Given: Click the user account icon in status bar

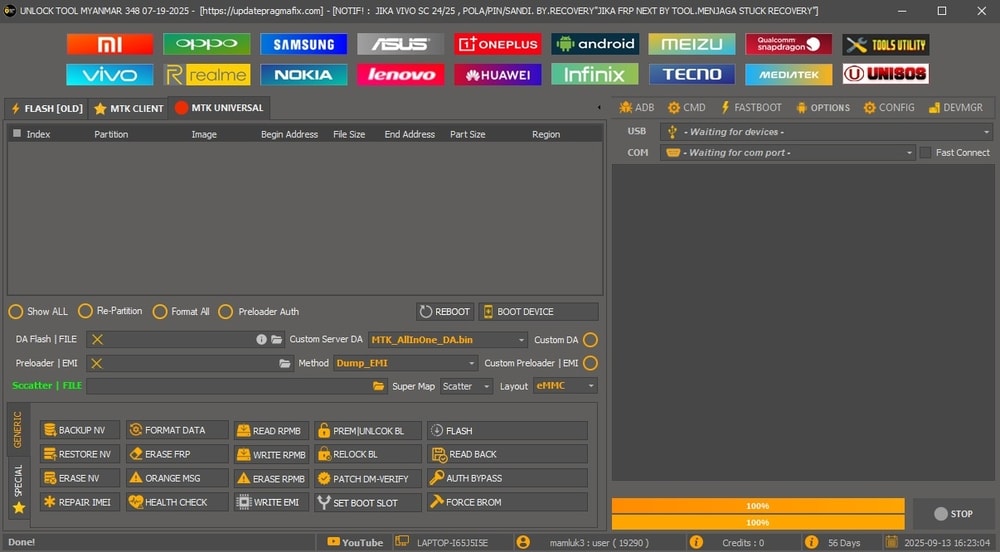Looking at the screenshot, I should point(523,542).
